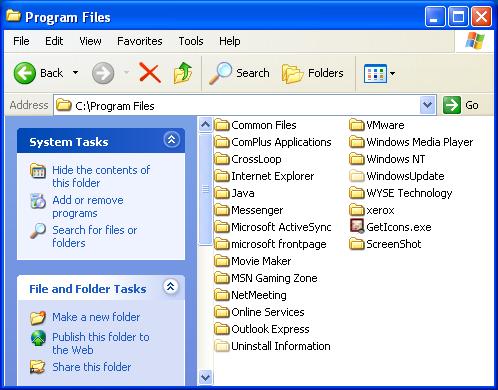Open the Edit menu

[x=54, y=41]
